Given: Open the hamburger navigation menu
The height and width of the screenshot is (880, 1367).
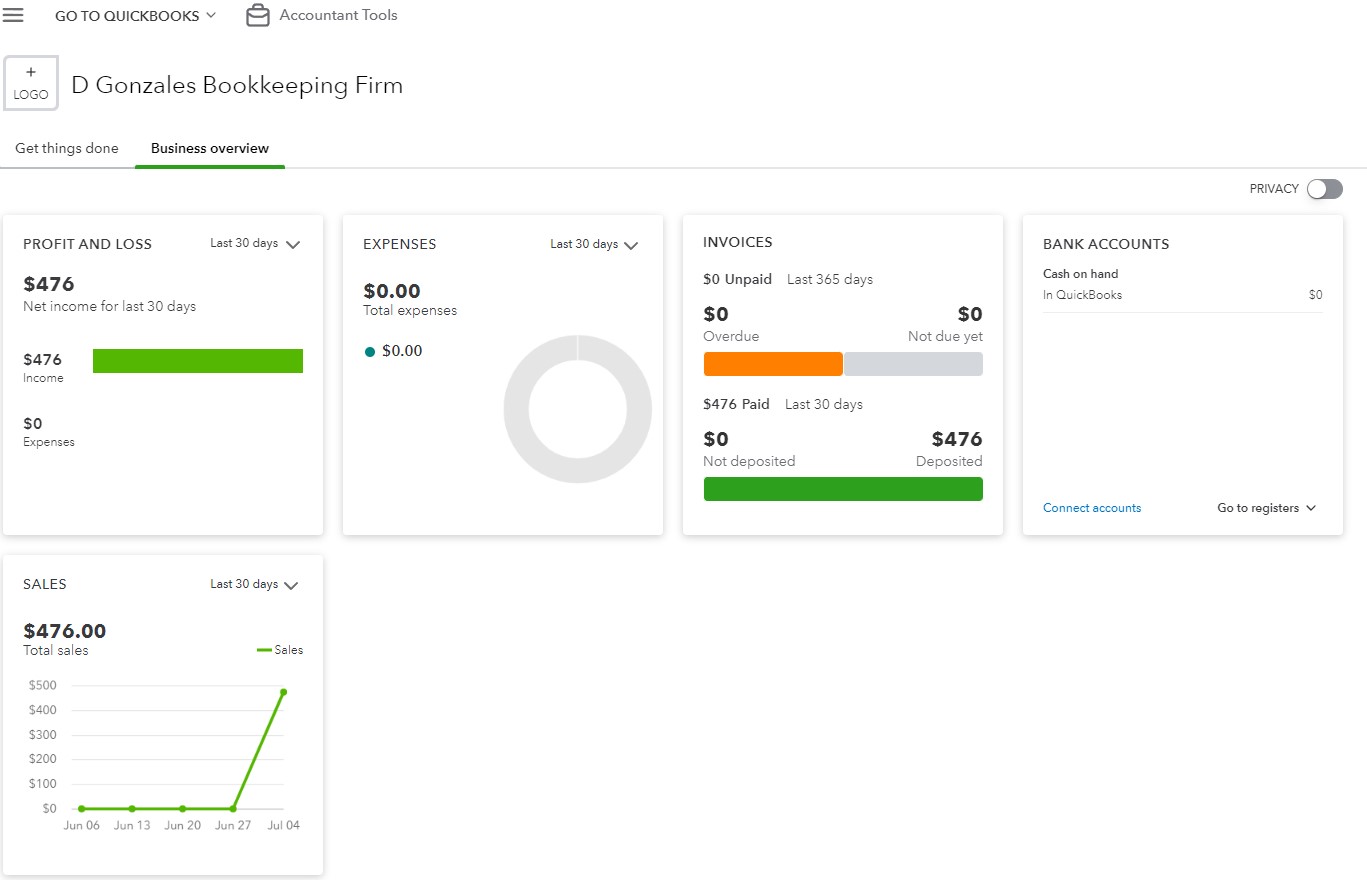Looking at the screenshot, I should coord(14,15).
